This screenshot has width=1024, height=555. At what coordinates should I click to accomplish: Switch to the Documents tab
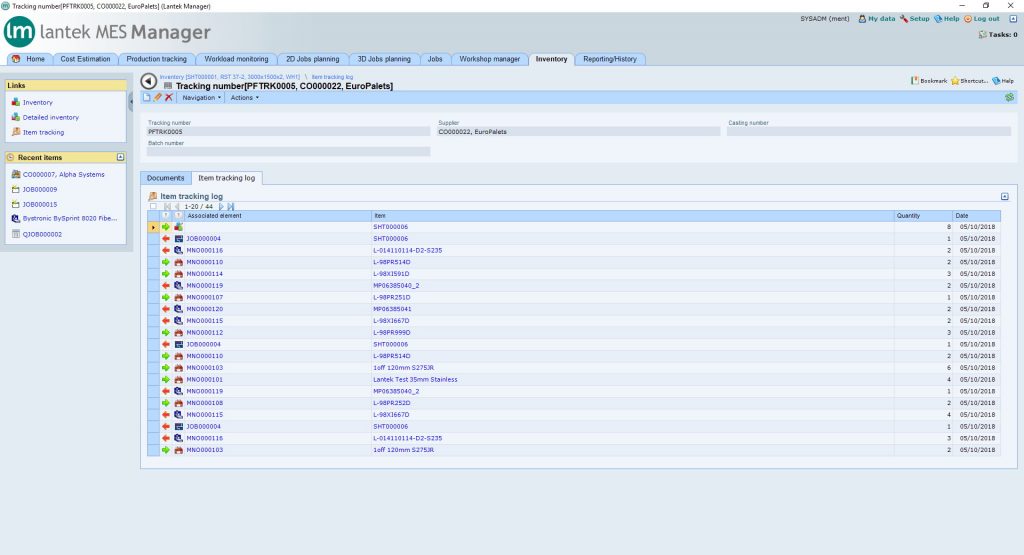click(166, 178)
